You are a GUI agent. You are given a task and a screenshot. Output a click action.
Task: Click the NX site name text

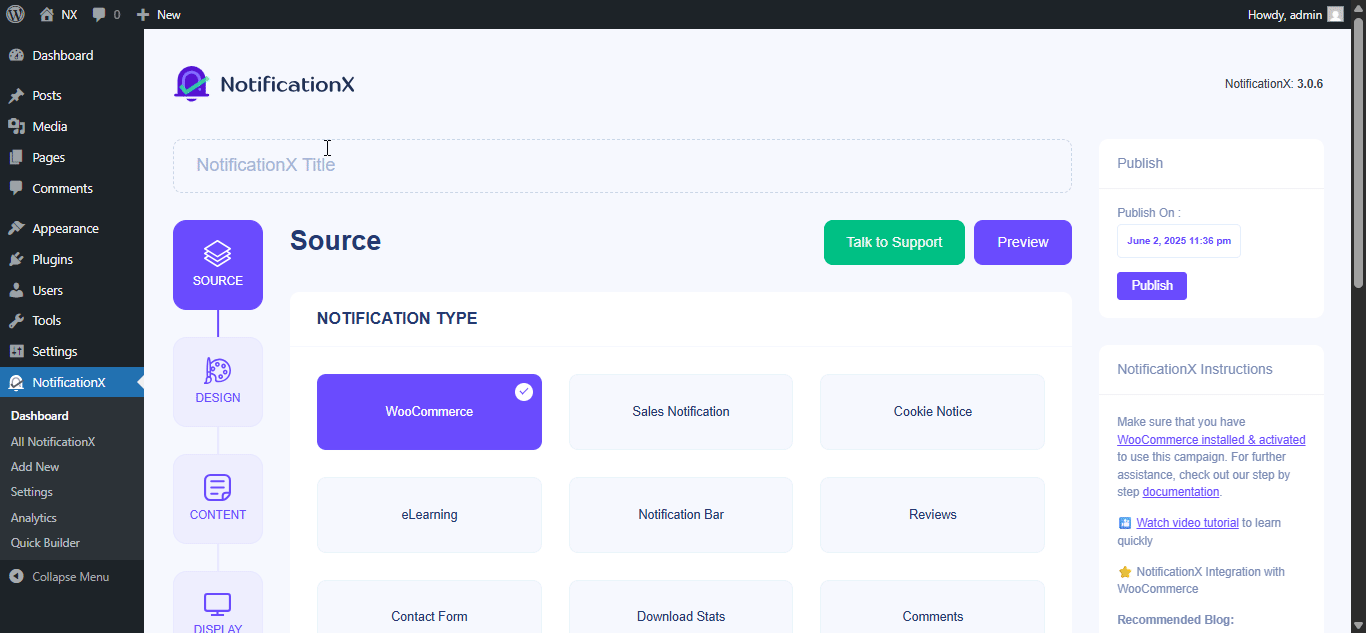click(69, 15)
